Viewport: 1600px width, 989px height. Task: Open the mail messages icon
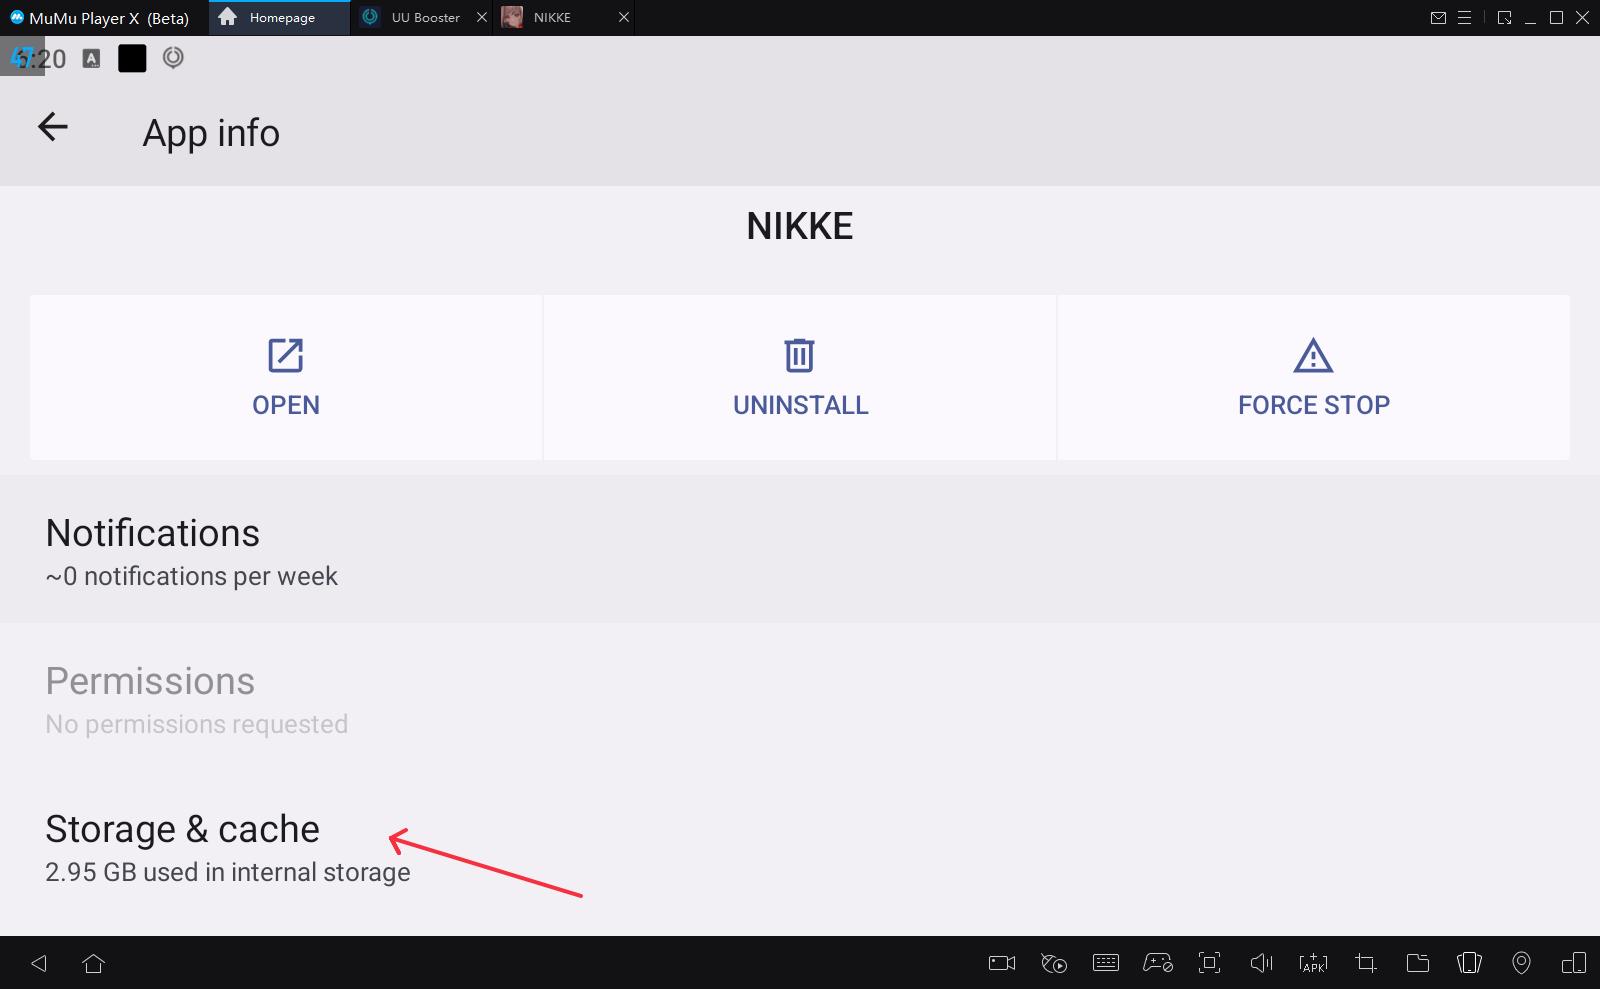pos(1438,18)
